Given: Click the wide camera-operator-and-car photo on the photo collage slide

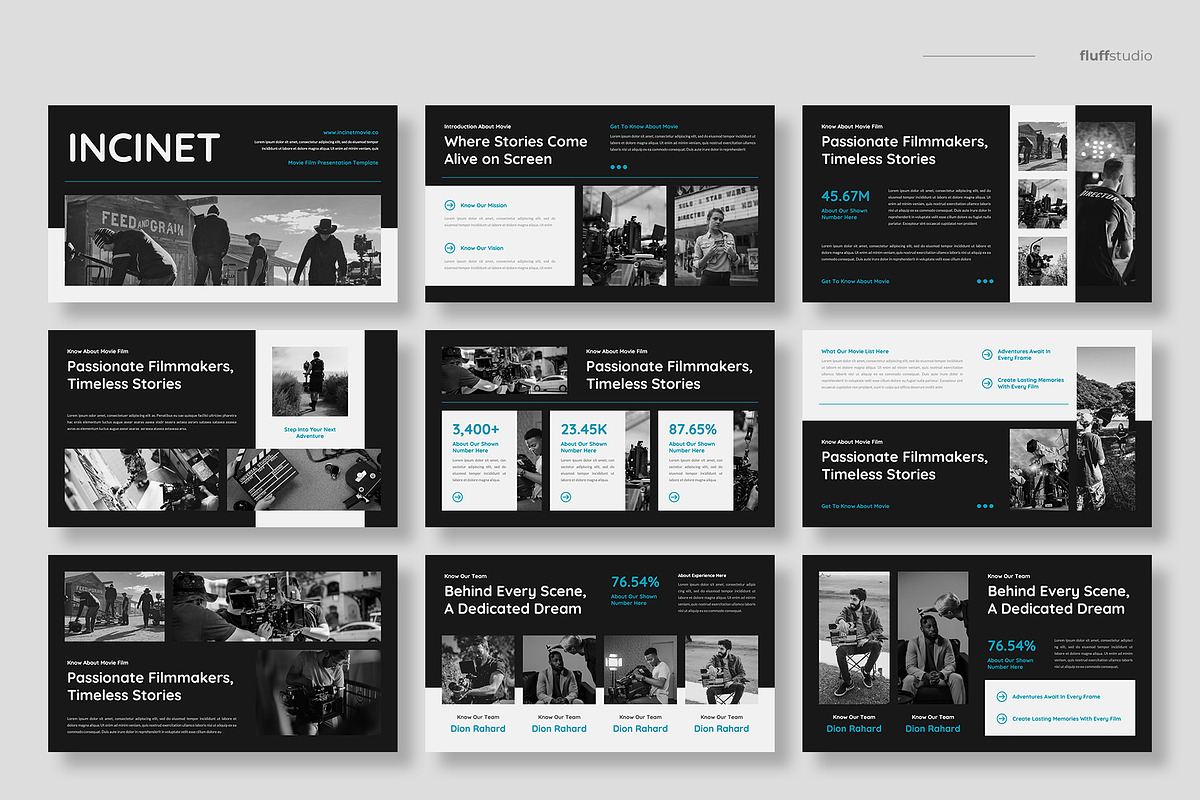Looking at the screenshot, I should tap(277, 607).
